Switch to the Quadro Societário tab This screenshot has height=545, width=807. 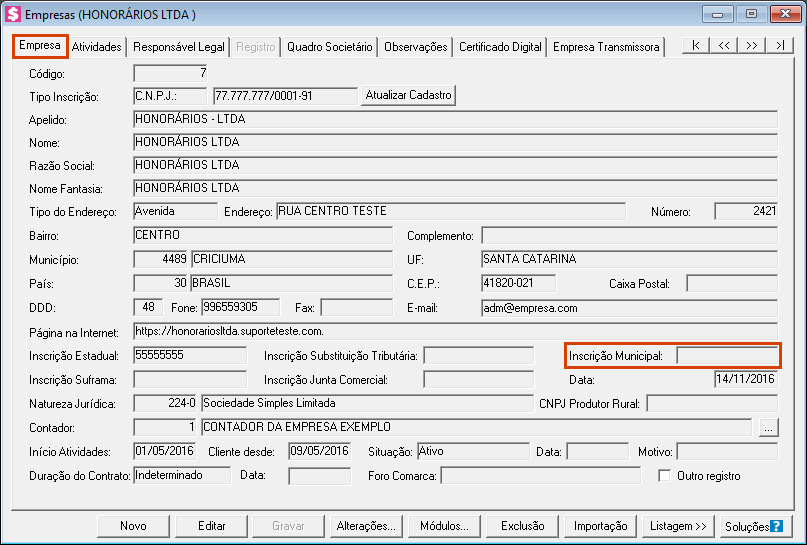pos(329,47)
